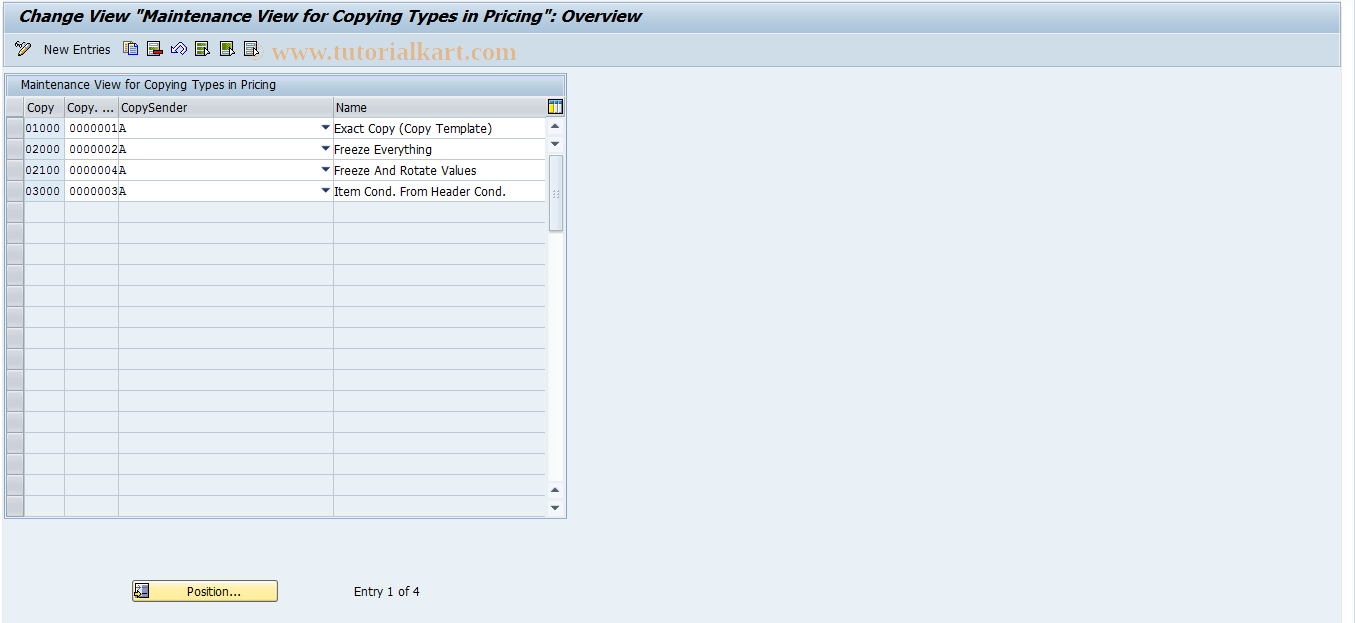Viewport: 1355px width, 623px height.
Task: Click cell with copy type 01000
Action: pos(44,128)
